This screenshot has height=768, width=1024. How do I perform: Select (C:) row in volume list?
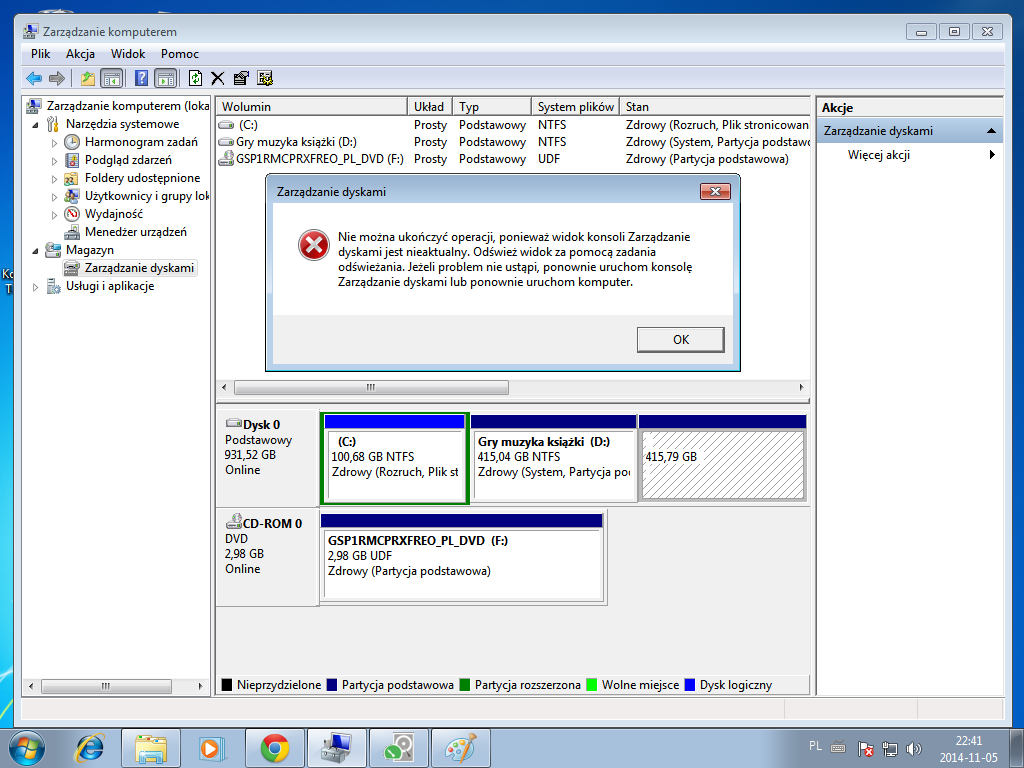[x=513, y=125]
